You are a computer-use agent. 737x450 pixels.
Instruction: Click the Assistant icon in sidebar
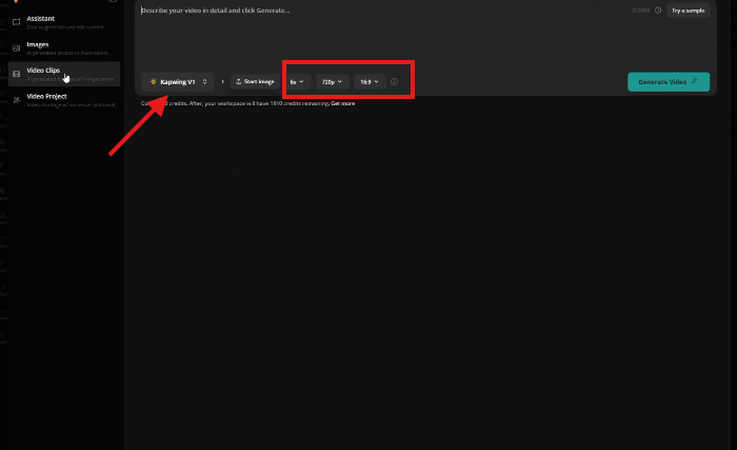16,22
